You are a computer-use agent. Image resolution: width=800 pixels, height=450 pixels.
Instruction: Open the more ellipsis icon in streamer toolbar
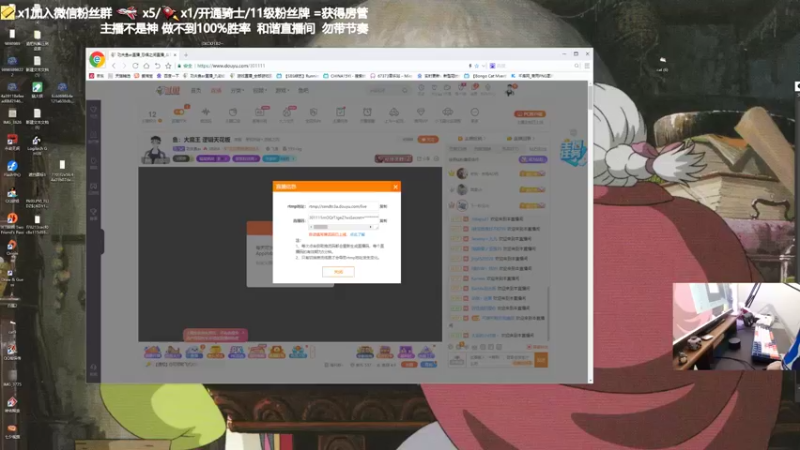click(x=474, y=114)
